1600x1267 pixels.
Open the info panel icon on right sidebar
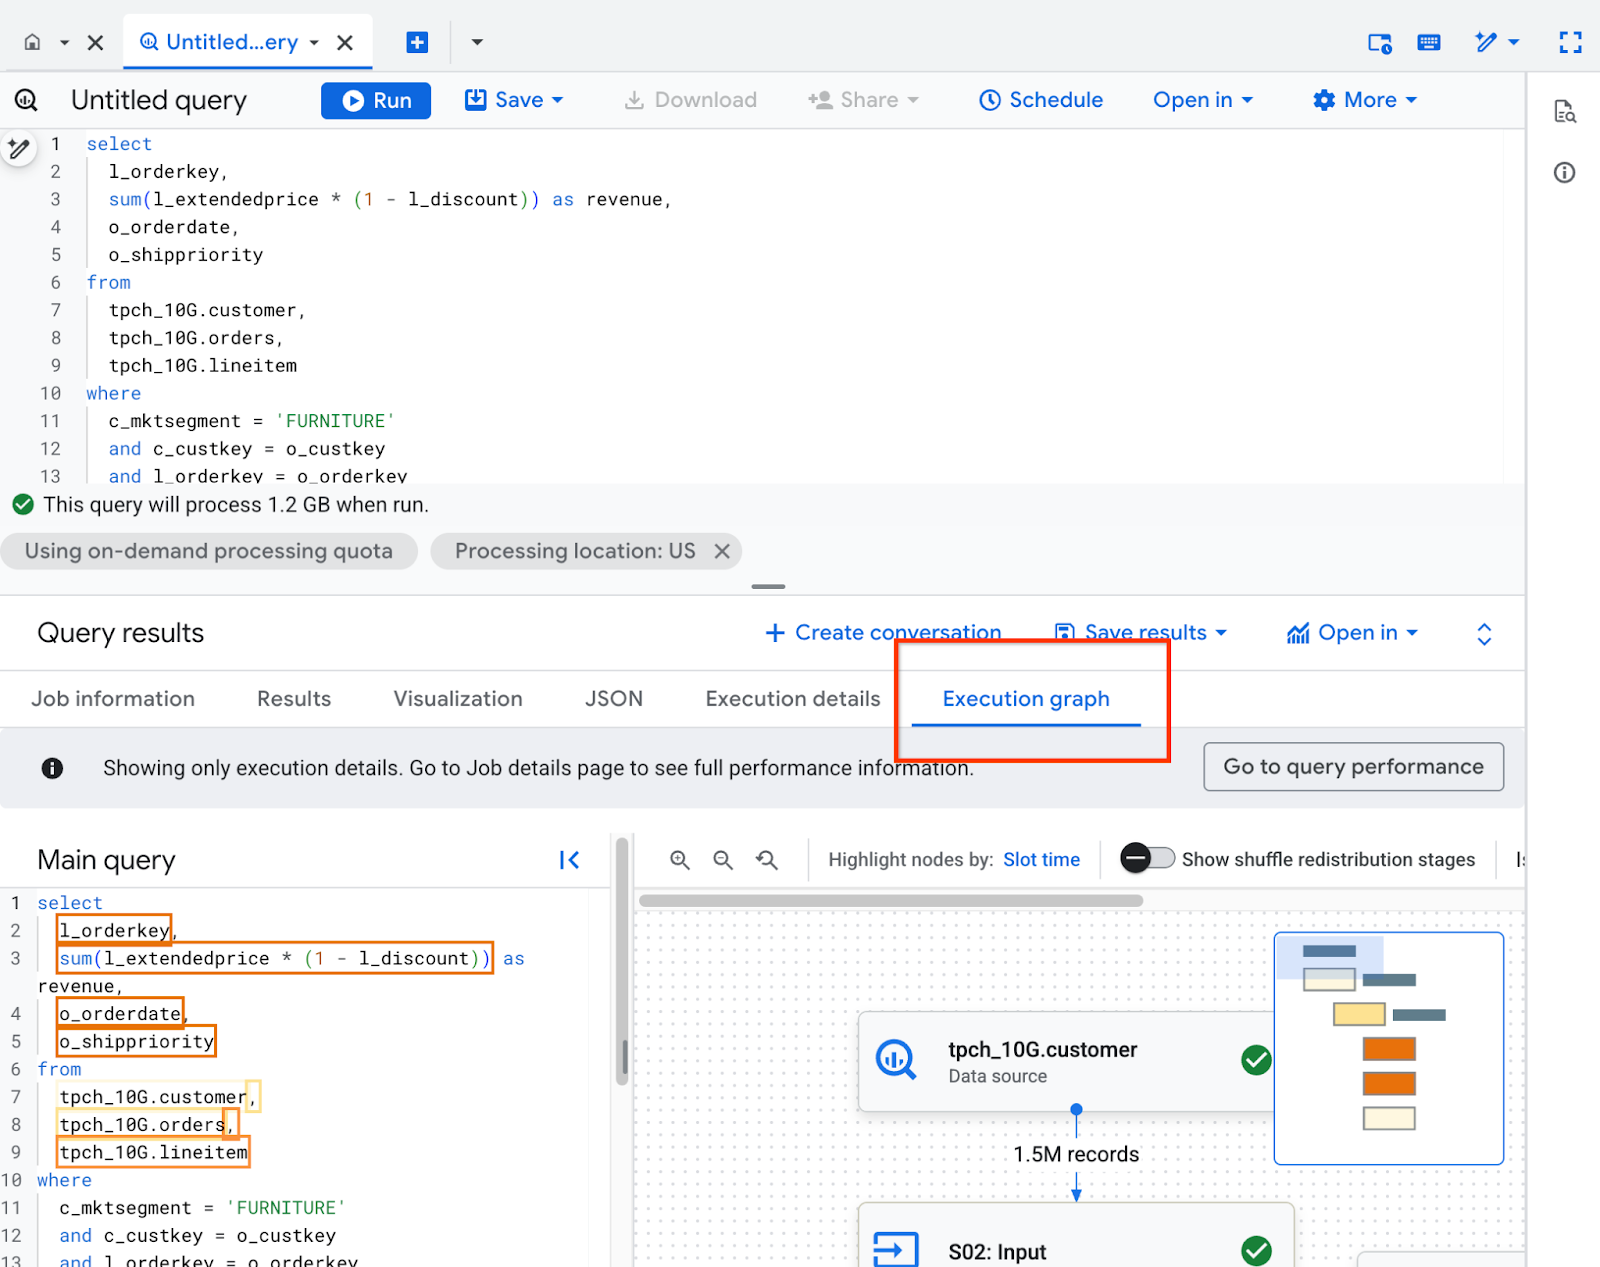click(1564, 173)
